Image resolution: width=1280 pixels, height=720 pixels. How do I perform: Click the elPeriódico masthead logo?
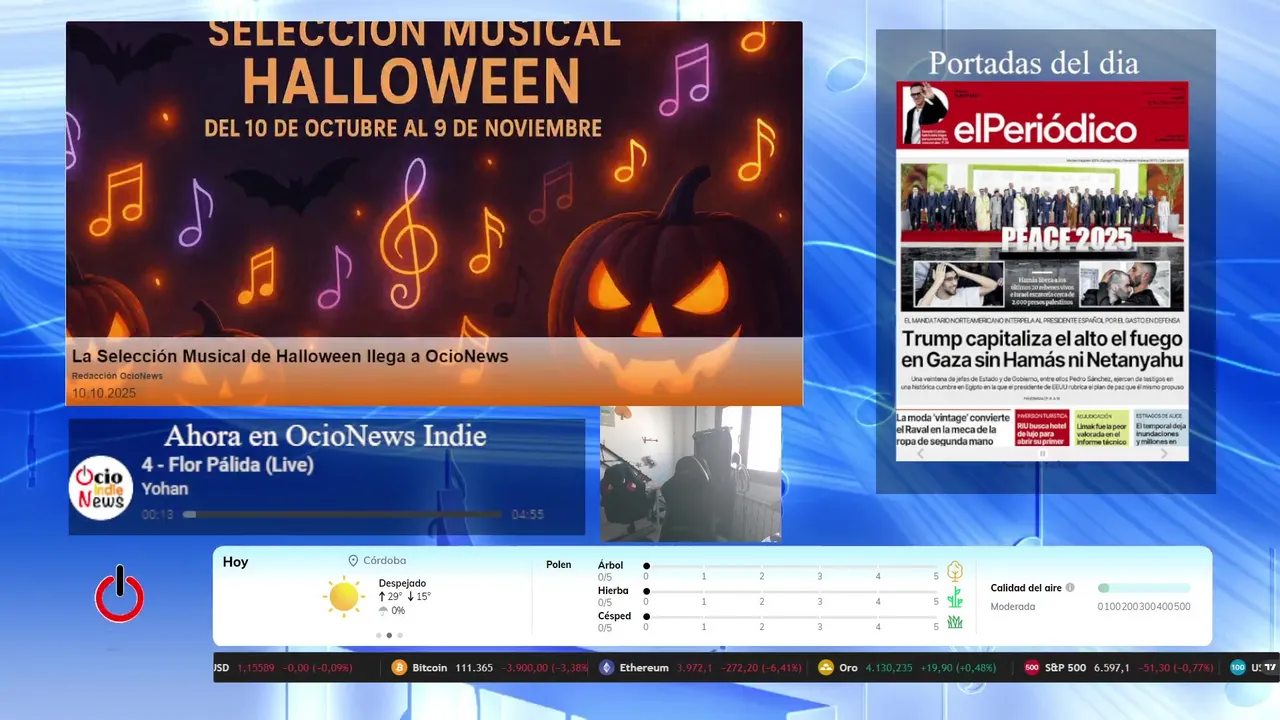(x=1044, y=129)
